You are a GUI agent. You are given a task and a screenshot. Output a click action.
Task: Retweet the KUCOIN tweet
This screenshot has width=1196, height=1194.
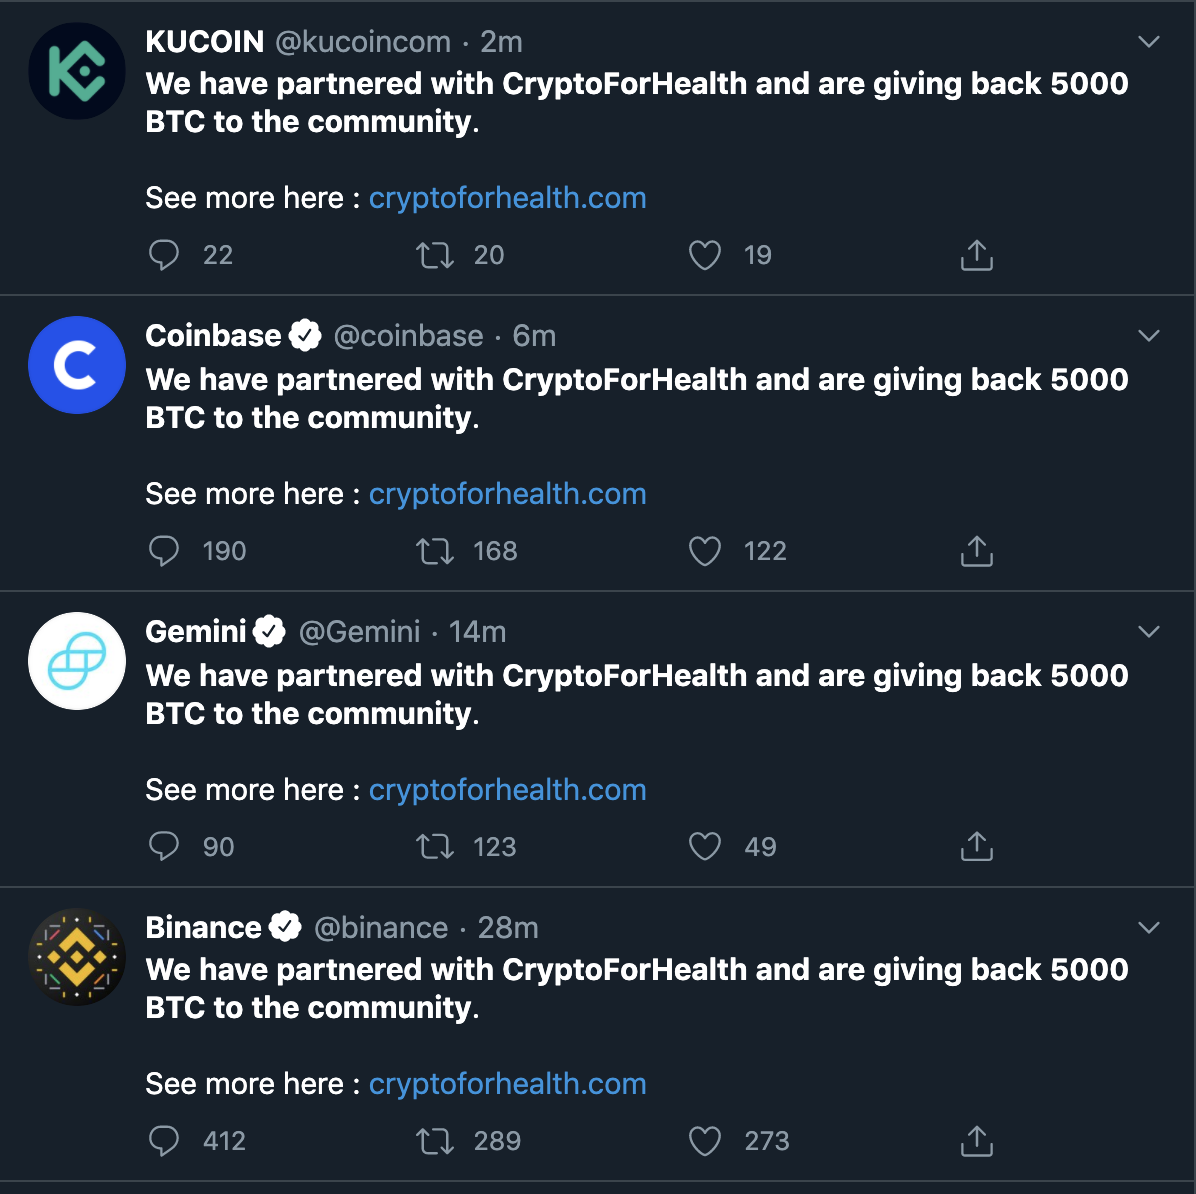(x=435, y=255)
